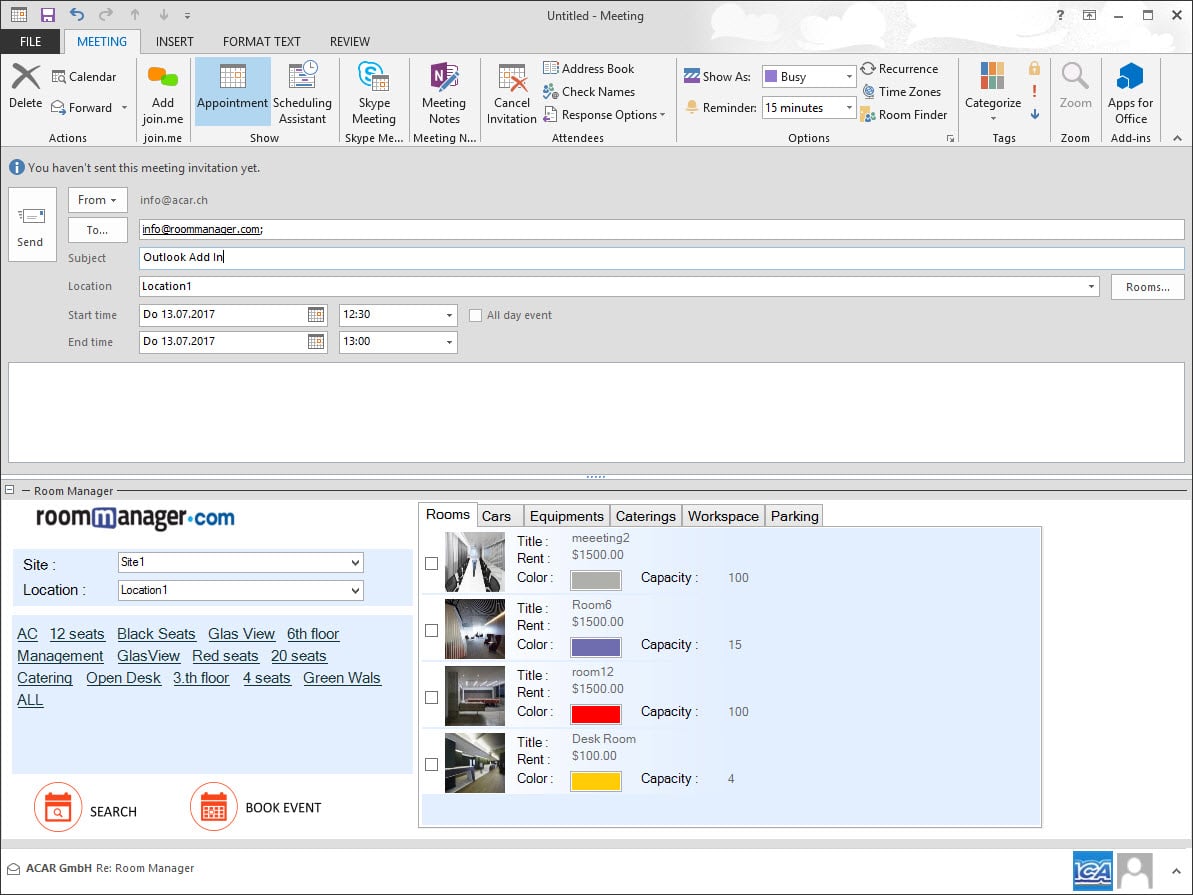
Task: Enable the All day event checkbox
Action: tap(475, 315)
